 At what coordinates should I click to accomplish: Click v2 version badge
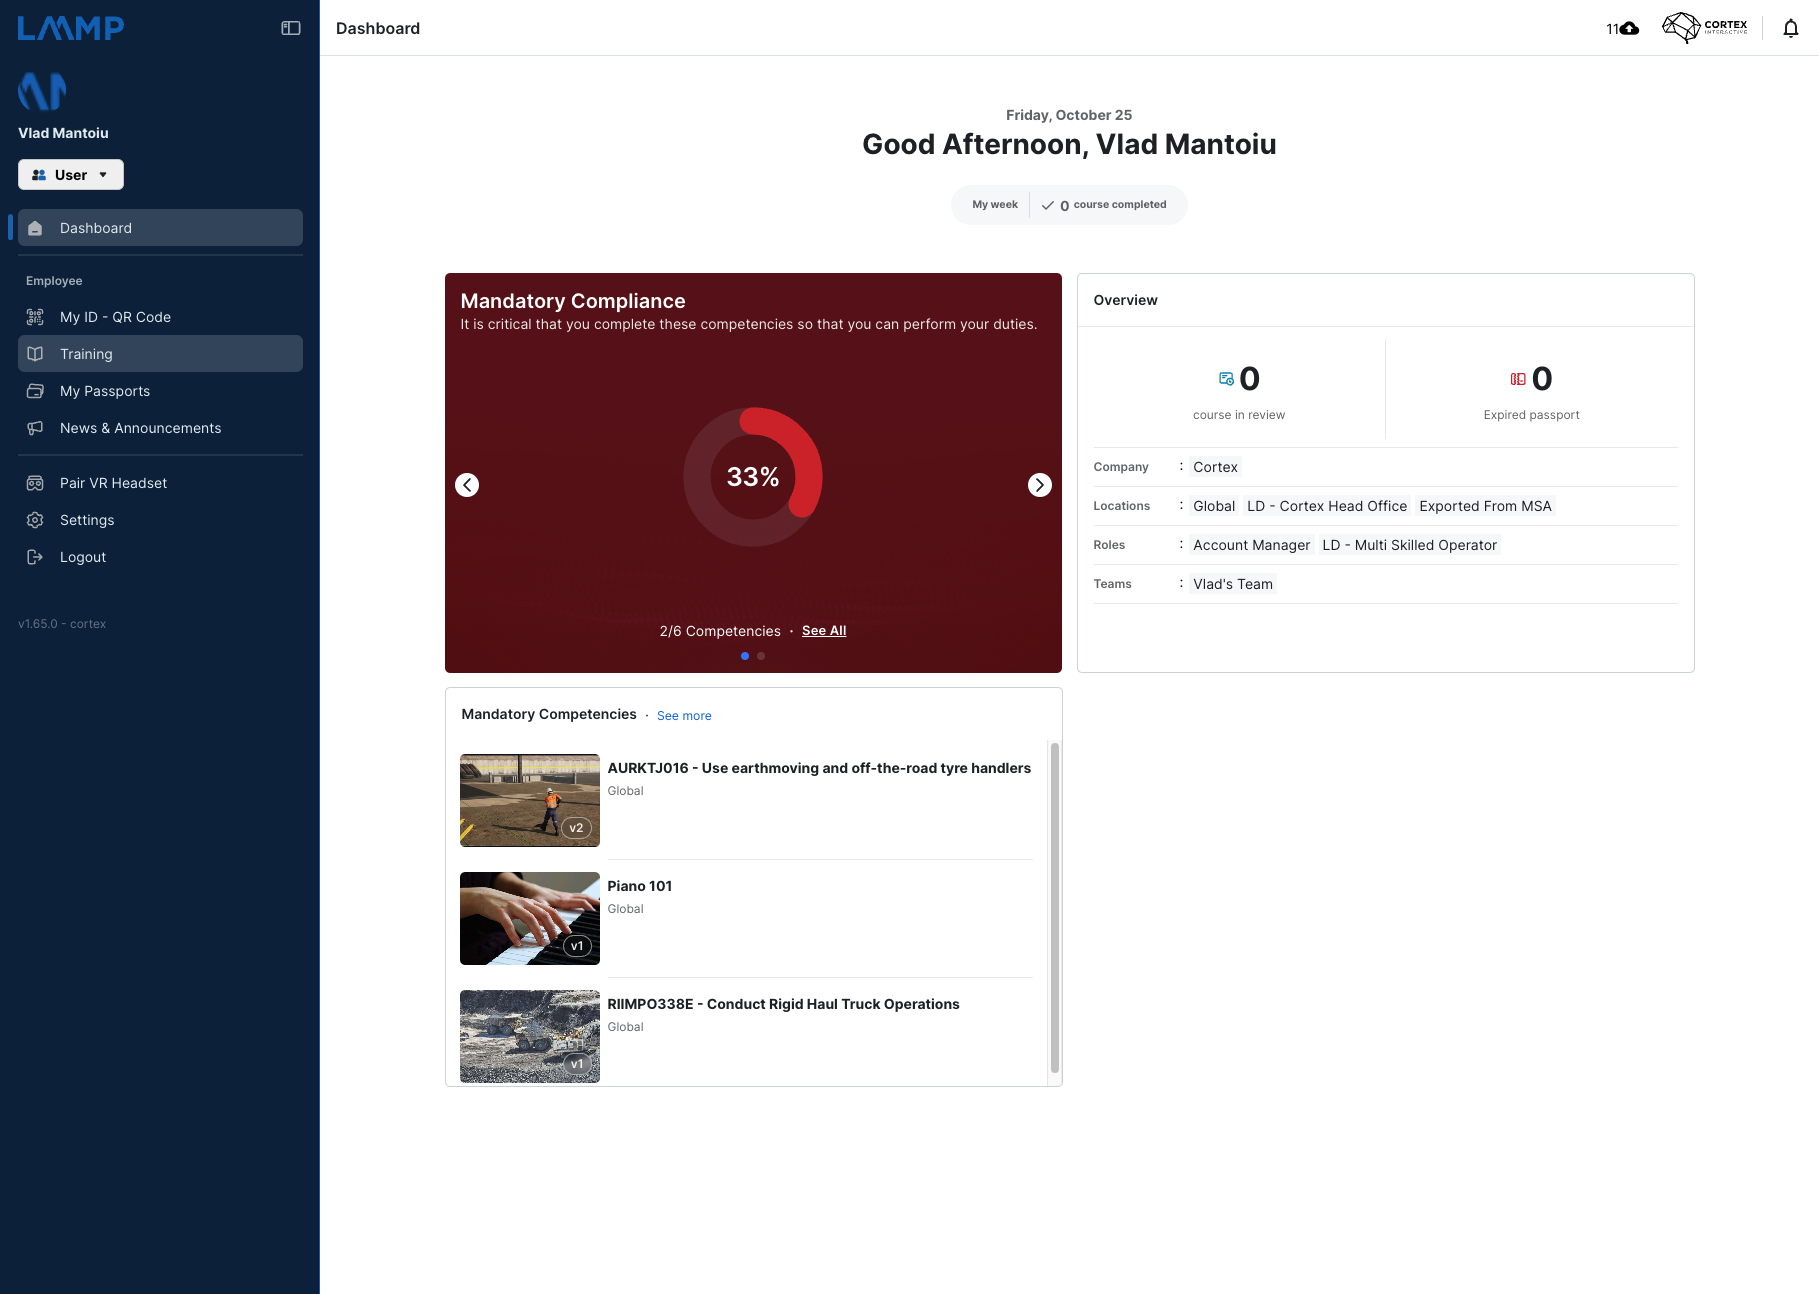576,828
